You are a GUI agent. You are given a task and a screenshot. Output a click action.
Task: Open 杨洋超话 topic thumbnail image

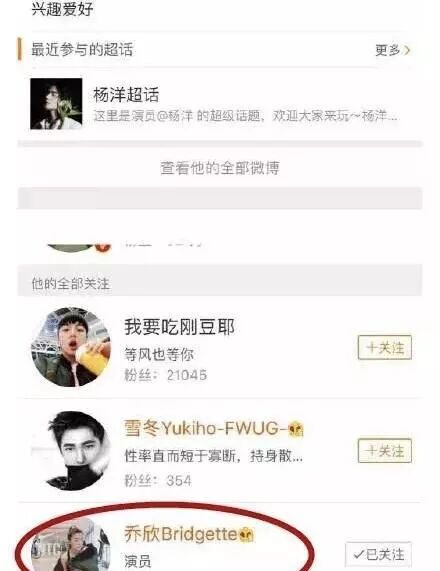[x=56, y=104]
